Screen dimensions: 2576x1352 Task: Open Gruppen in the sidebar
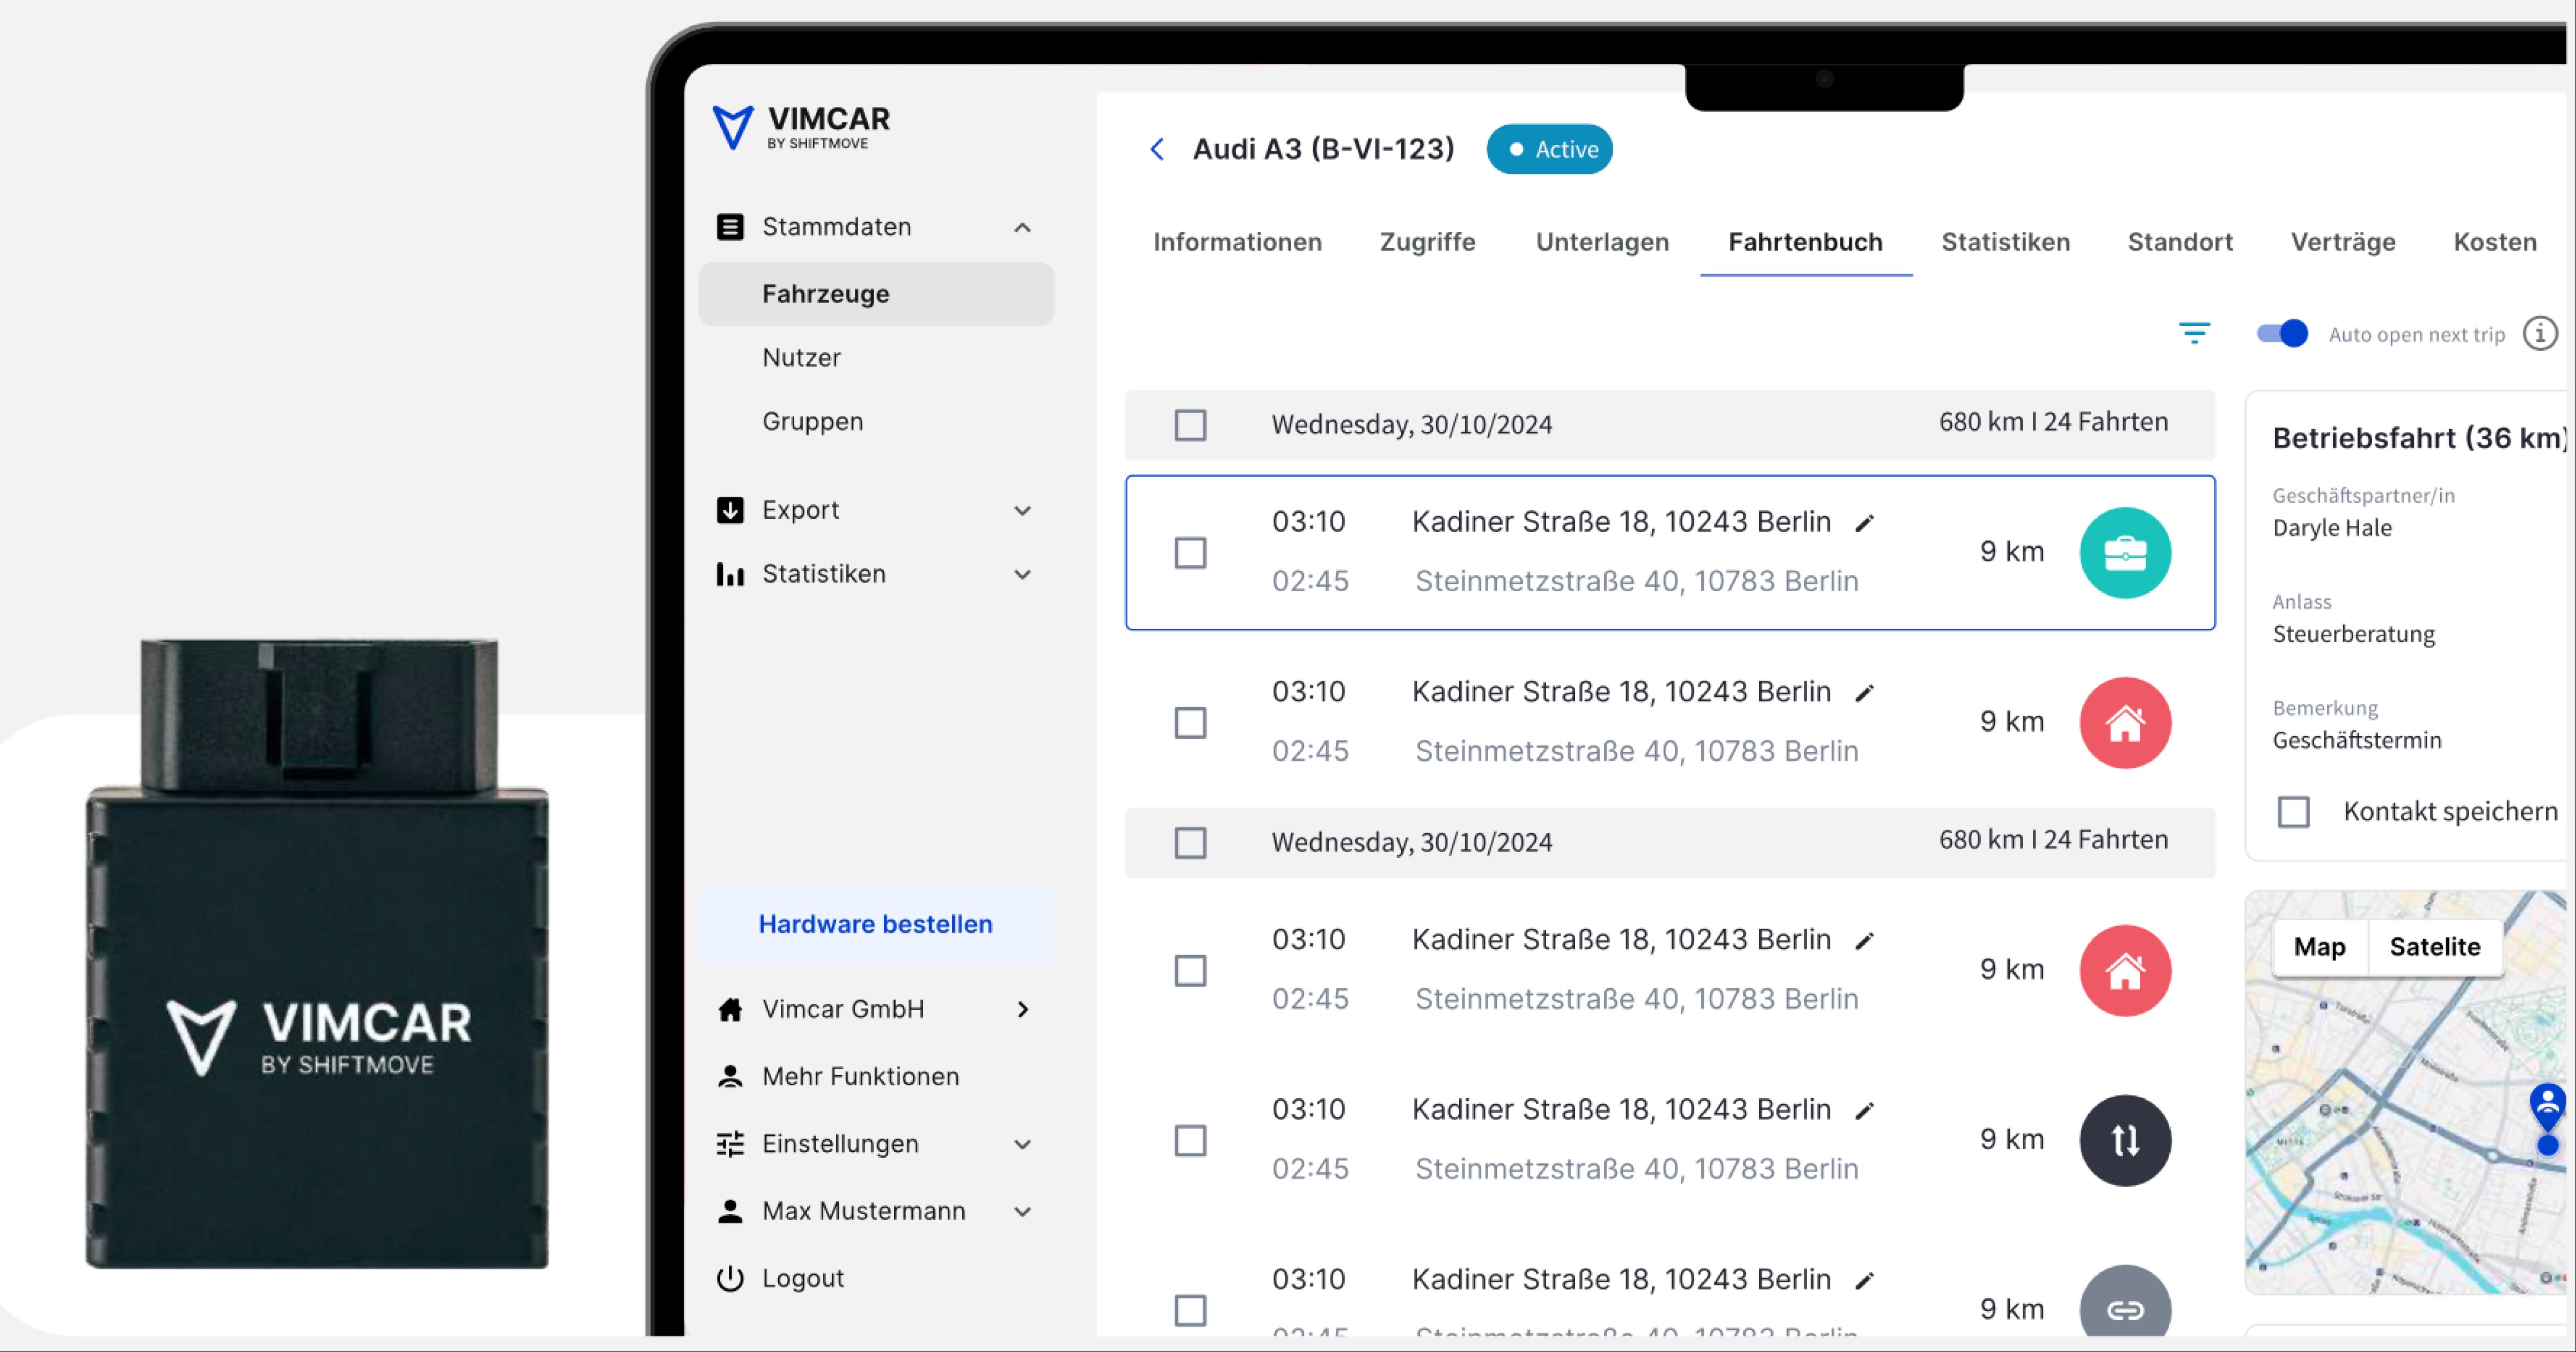coord(812,422)
